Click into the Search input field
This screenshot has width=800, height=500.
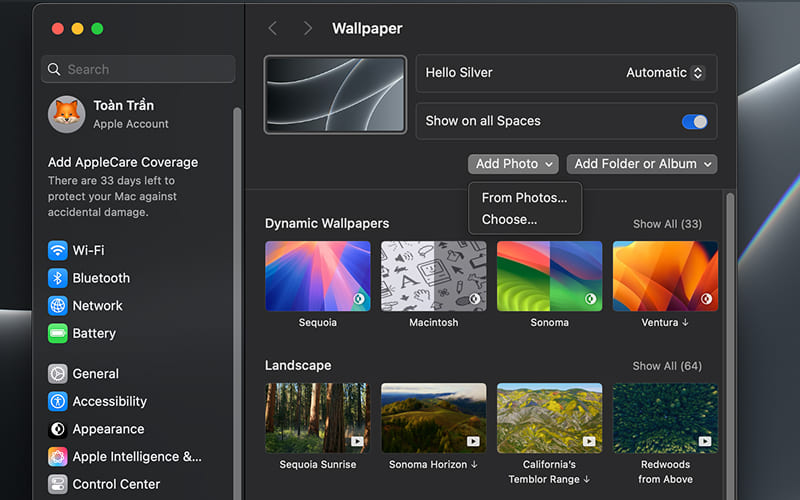point(138,69)
